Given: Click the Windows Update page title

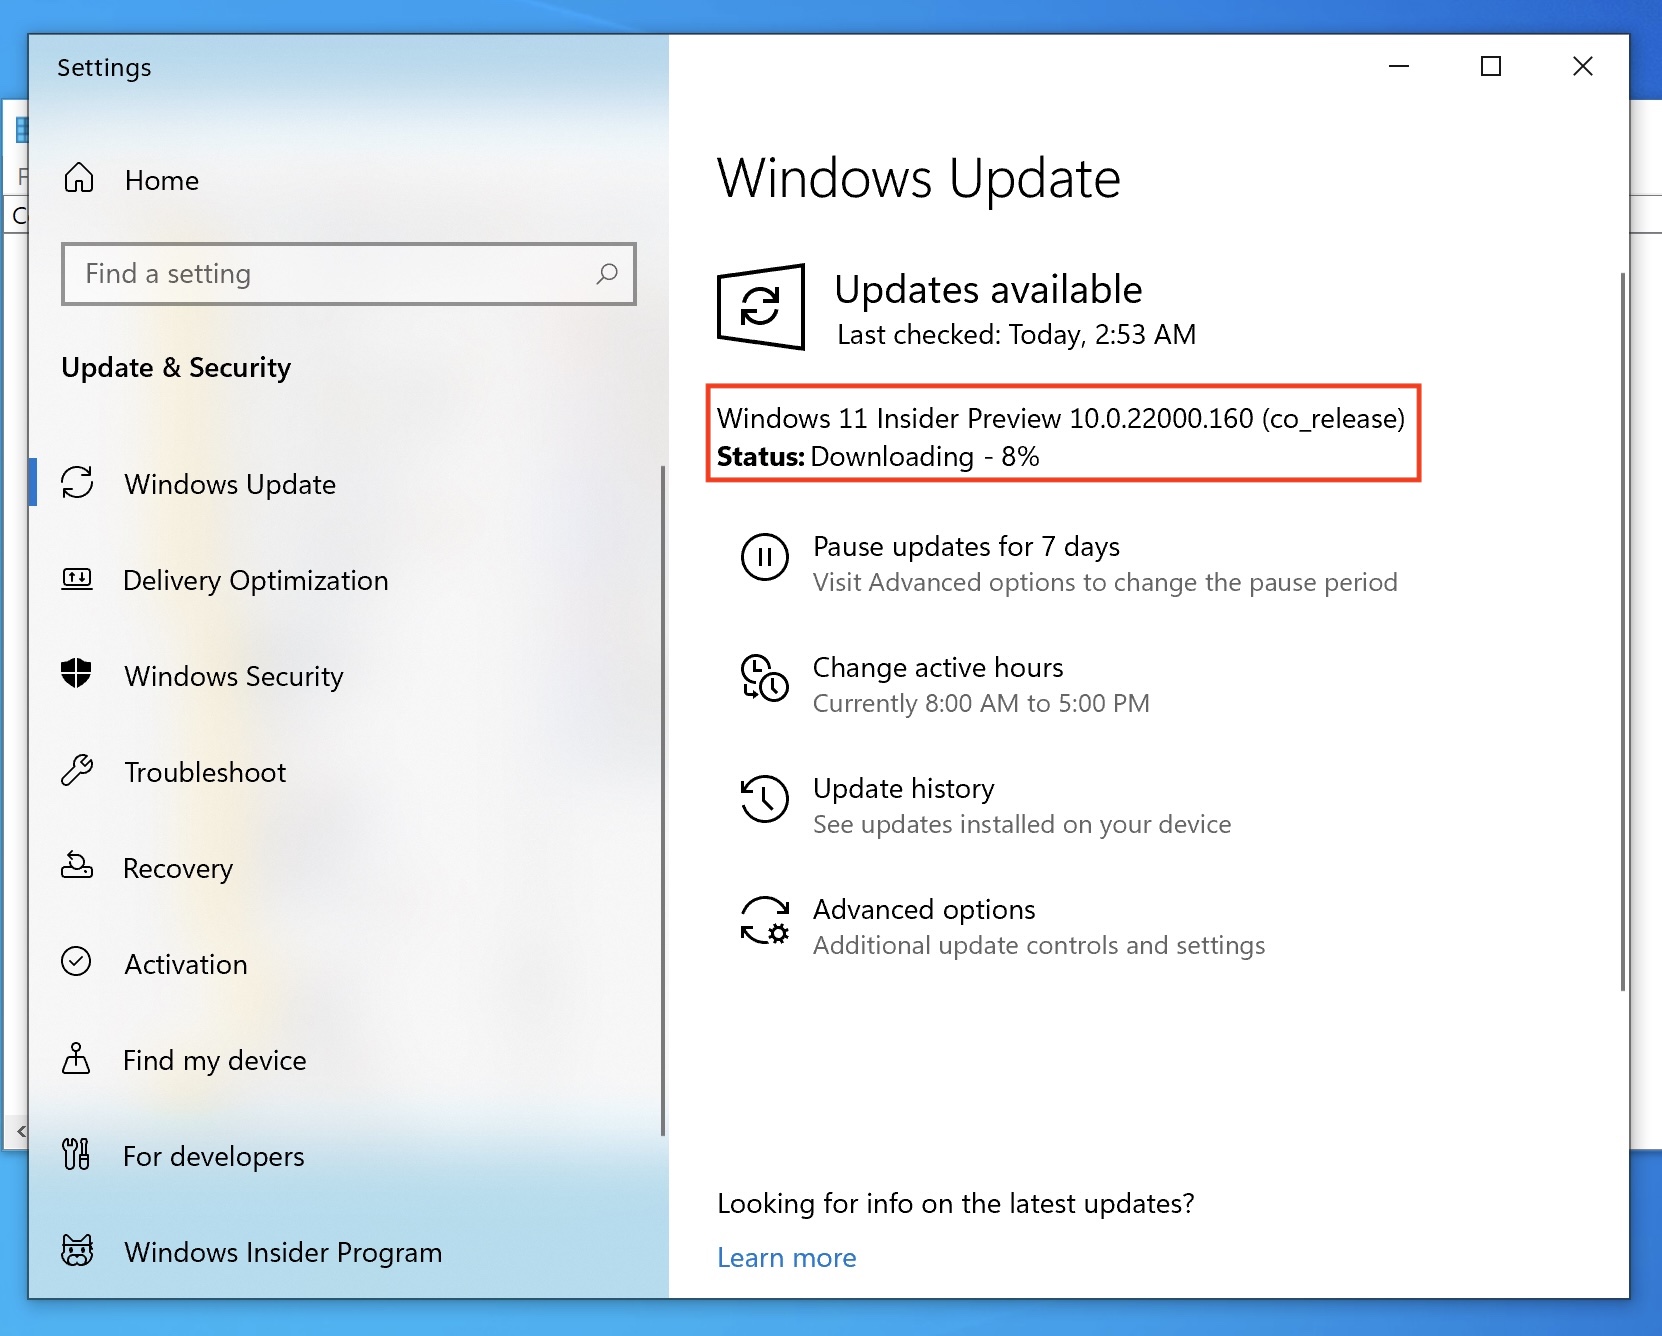Looking at the screenshot, I should pyautogui.click(x=919, y=178).
